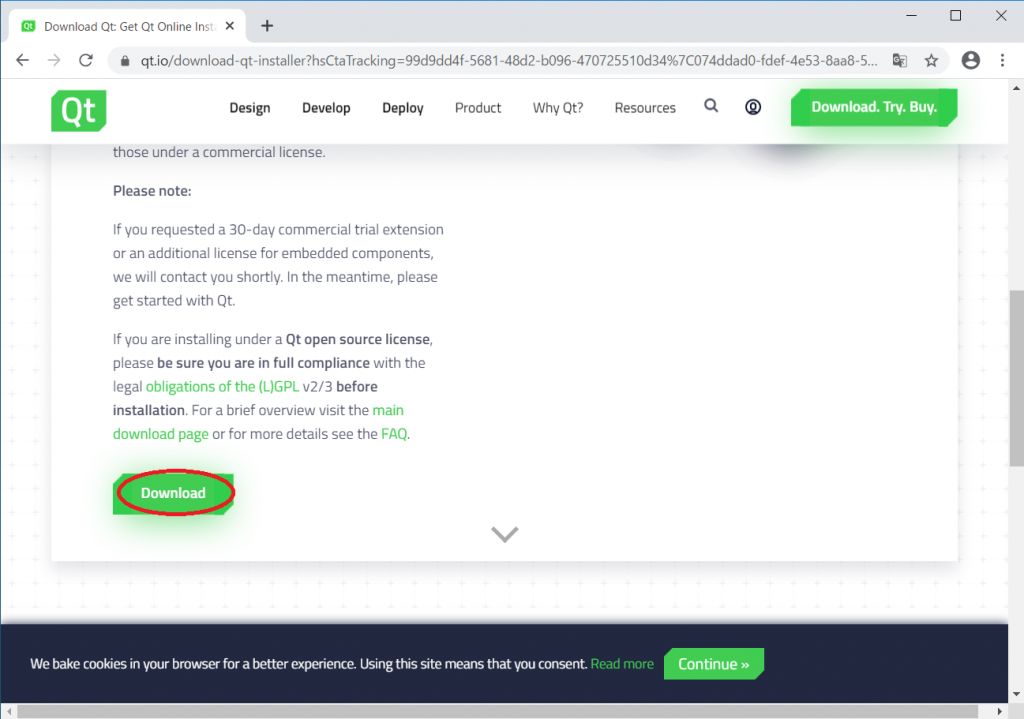Click the Google Translate icon in address bar
The width and height of the screenshot is (1024, 719).
tap(899, 60)
